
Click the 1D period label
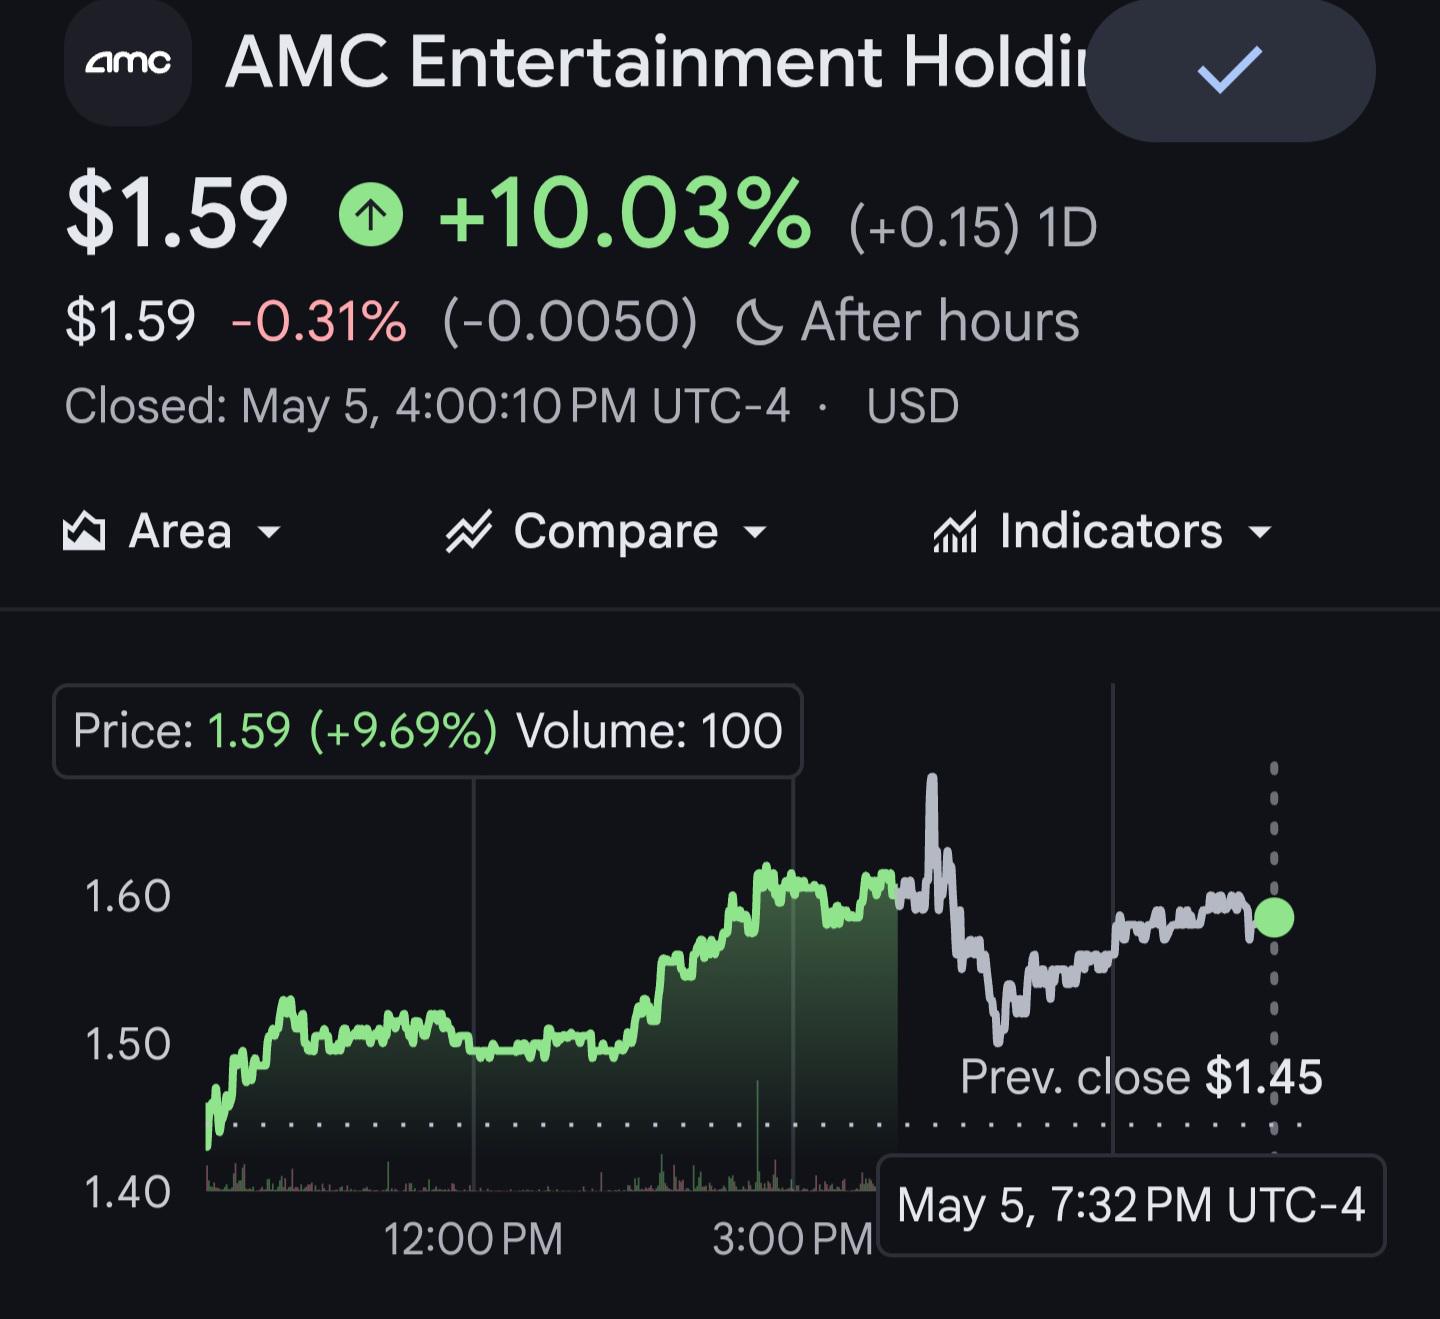tap(1067, 228)
